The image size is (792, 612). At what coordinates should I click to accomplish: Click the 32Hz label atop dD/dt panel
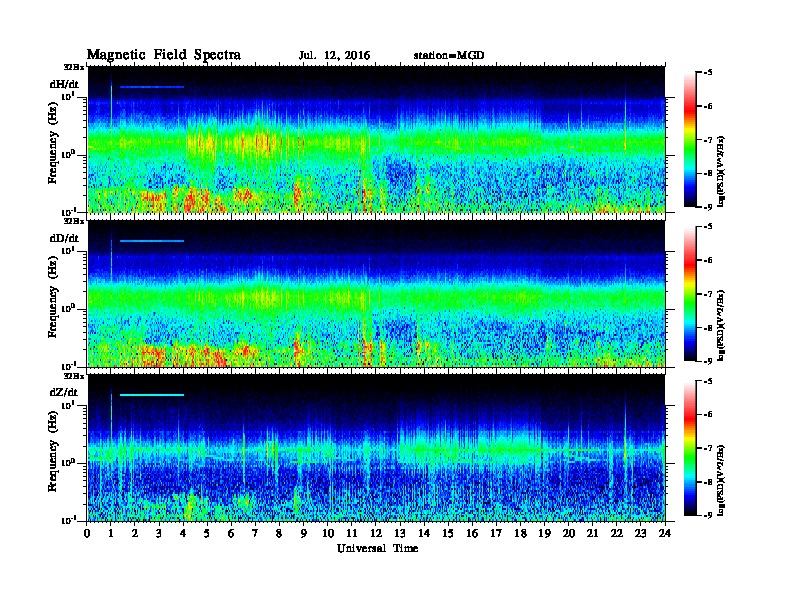(74, 221)
